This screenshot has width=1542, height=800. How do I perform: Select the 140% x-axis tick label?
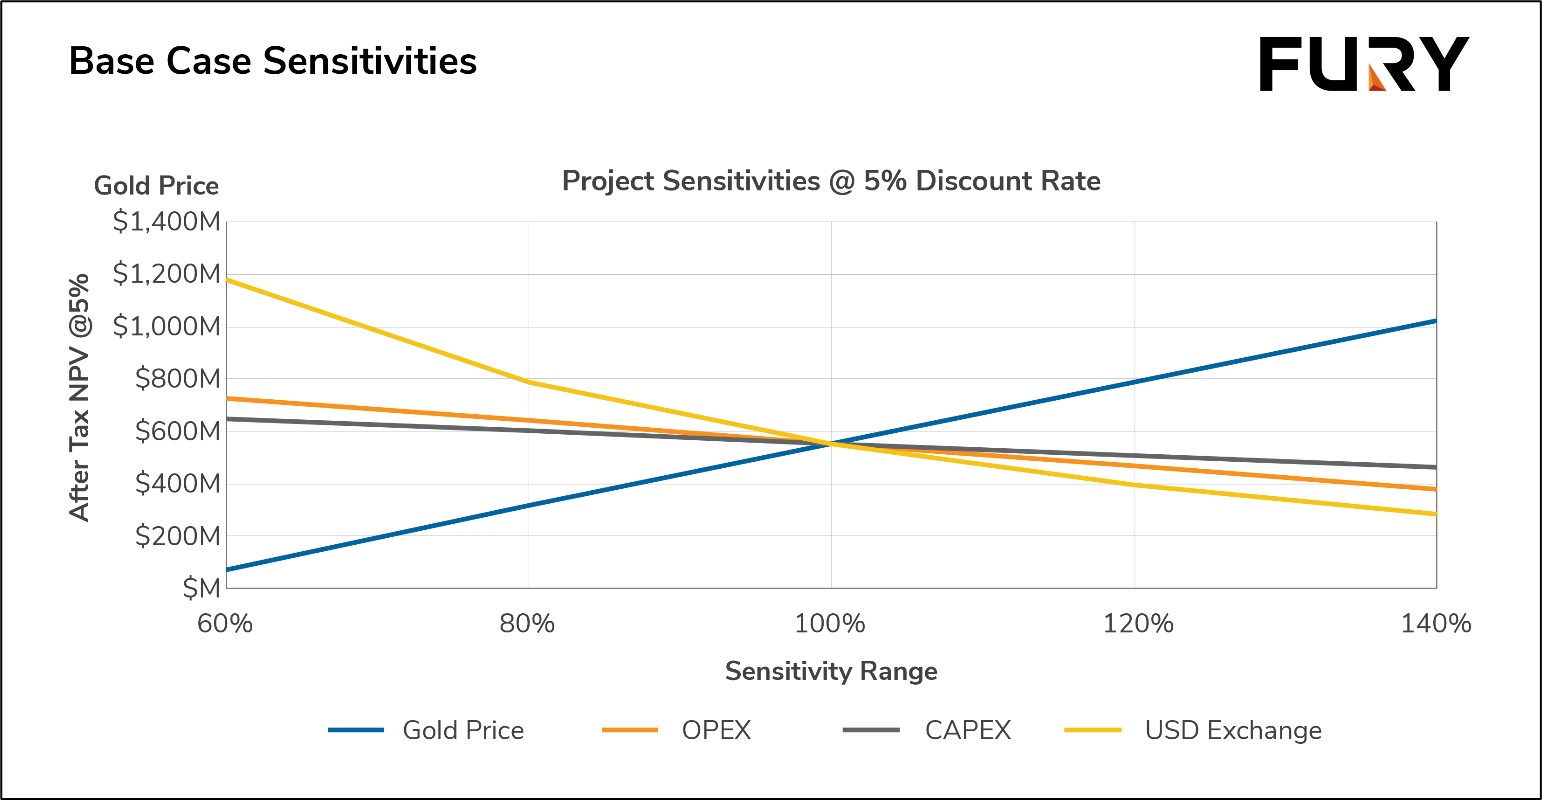1436,624
